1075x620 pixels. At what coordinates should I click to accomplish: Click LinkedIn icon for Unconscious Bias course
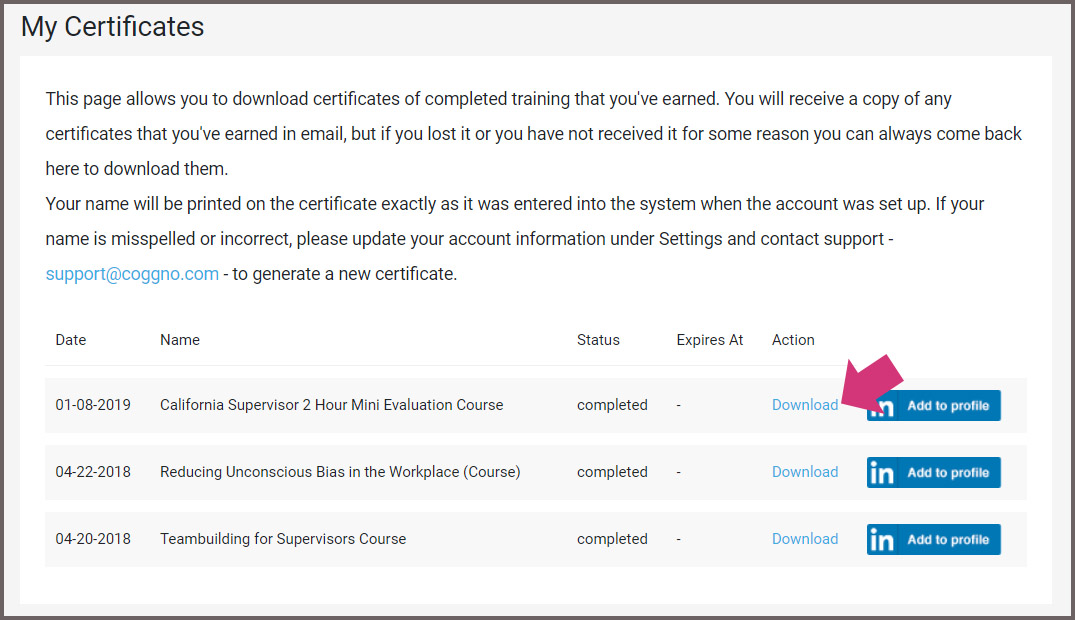click(882, 473)
